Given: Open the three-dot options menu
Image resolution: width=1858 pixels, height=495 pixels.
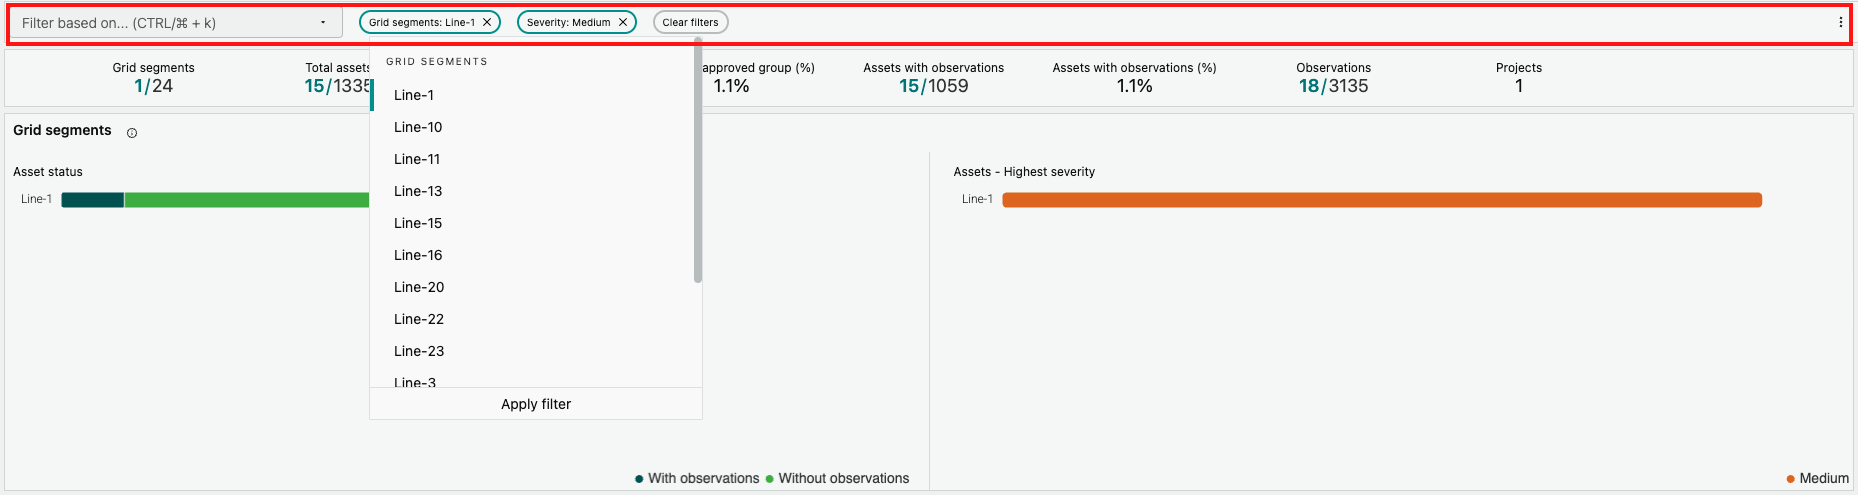Looking at the screenshot, I should tap(1840, 22).
